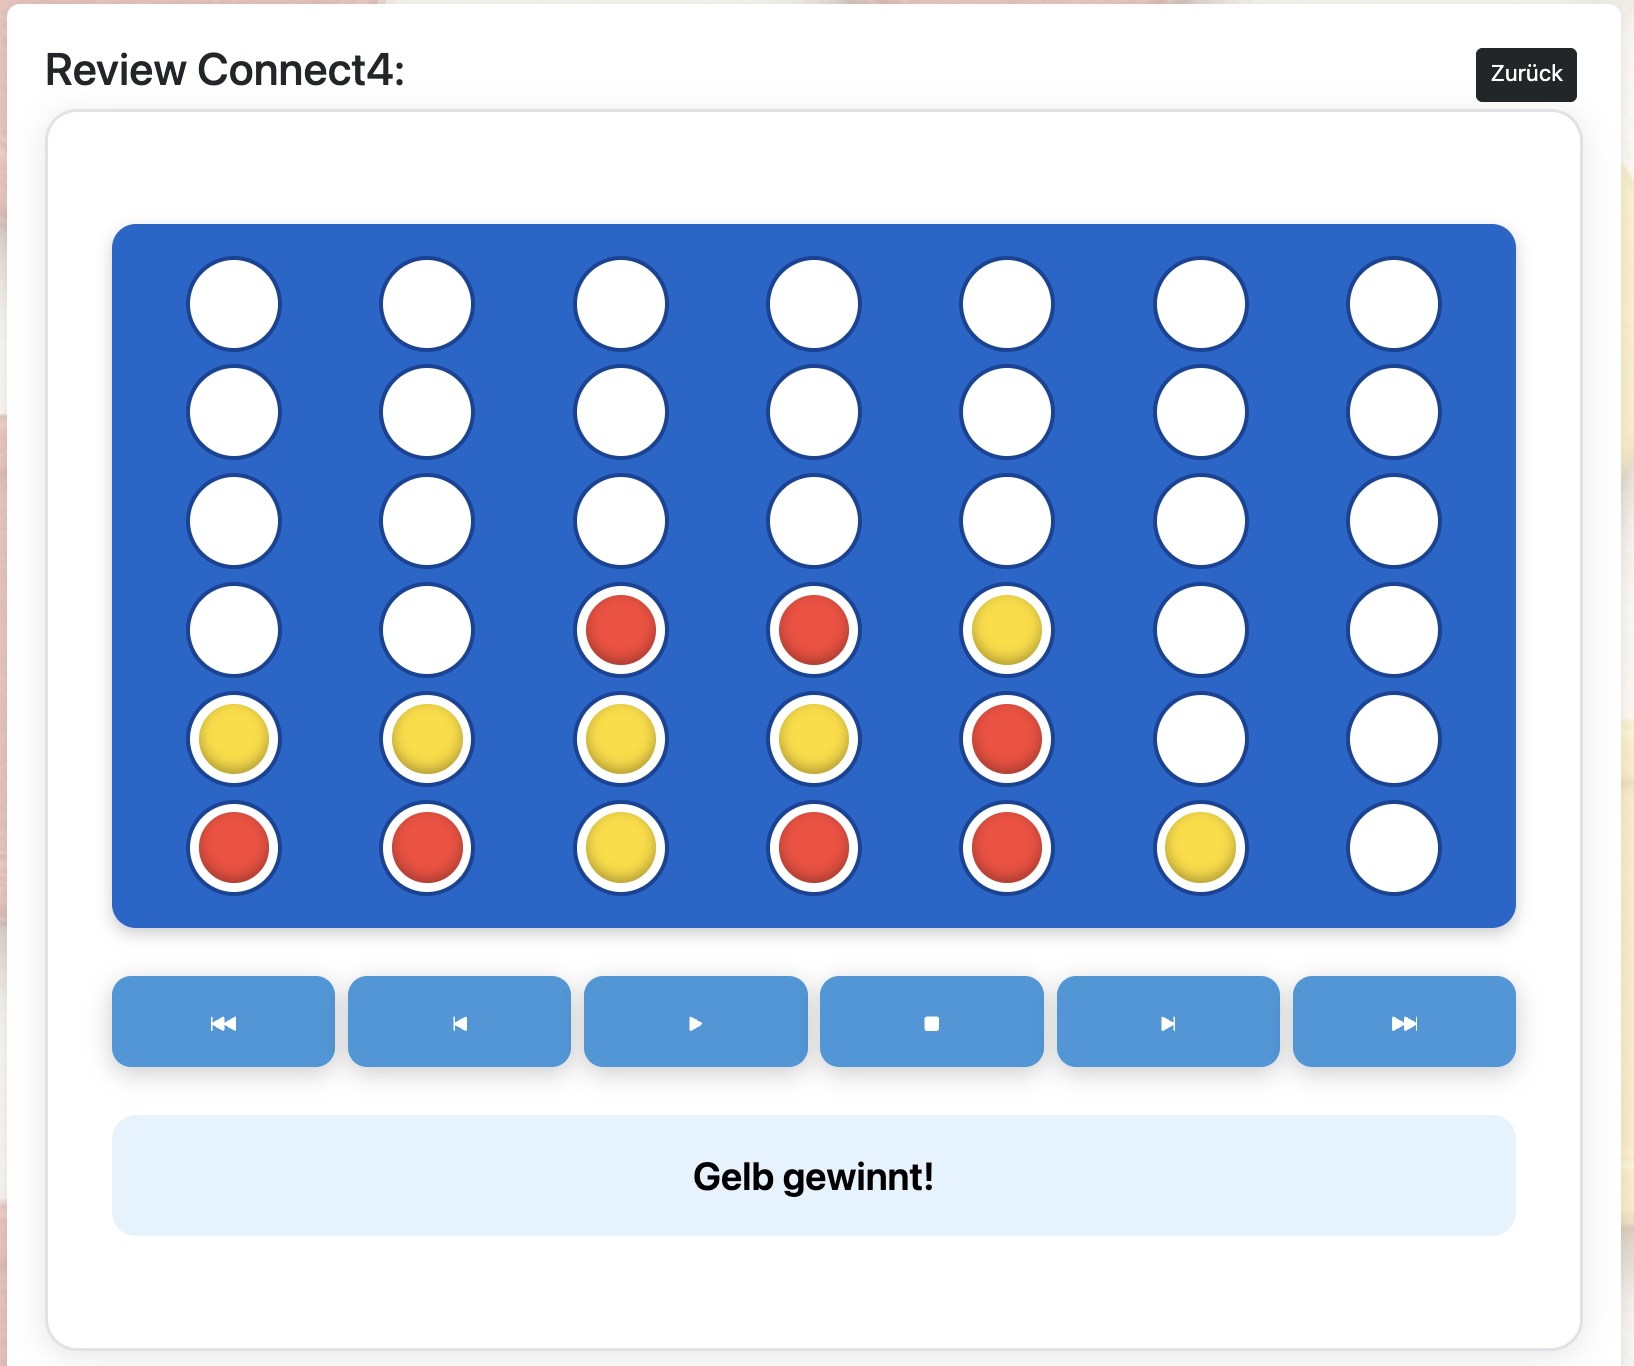Click the red disc at bottom of first column
Screen dimensions: 1634x1366
tap(234, 848)
